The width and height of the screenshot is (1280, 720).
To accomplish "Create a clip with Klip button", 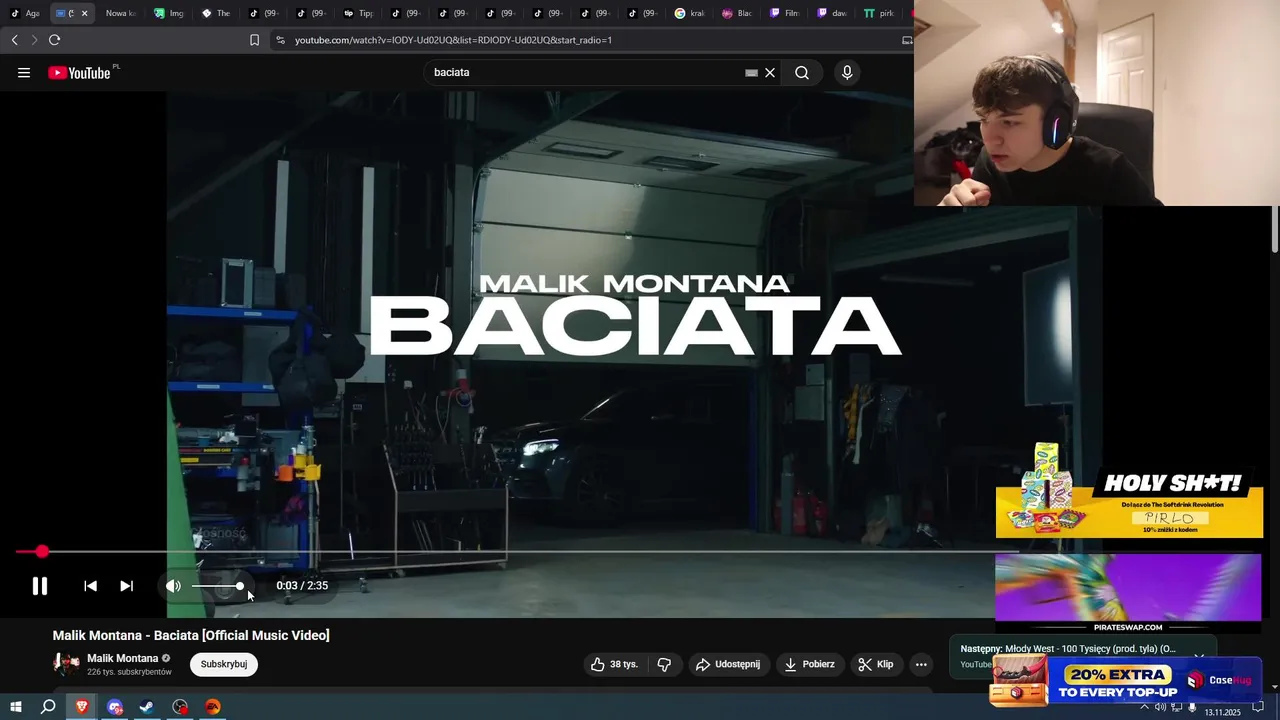I will pyautogui.click(x=876, y=664).
